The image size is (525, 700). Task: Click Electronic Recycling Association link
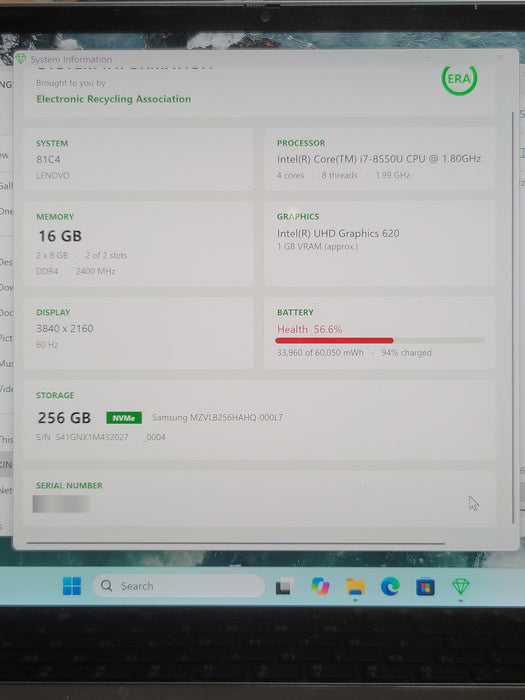click(114, 99)
